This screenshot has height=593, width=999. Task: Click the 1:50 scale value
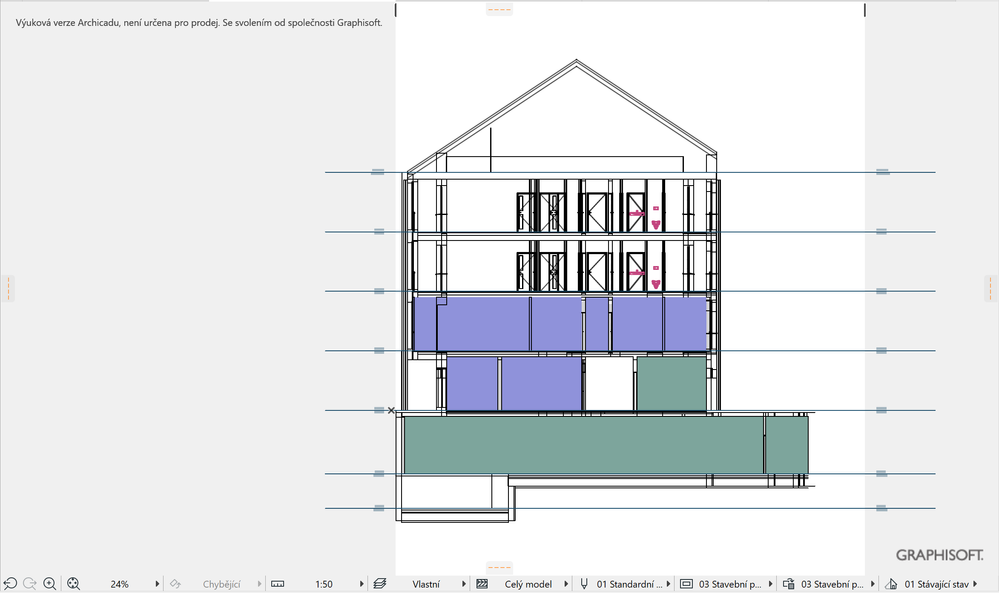pyautogui.click(x=324, y=584)
